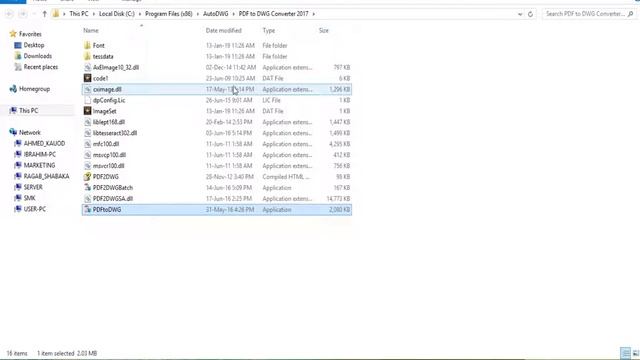The width and height of the screenshot is (640, 360).
Task: Switch to details view icon in status bar
Action: 625,353
